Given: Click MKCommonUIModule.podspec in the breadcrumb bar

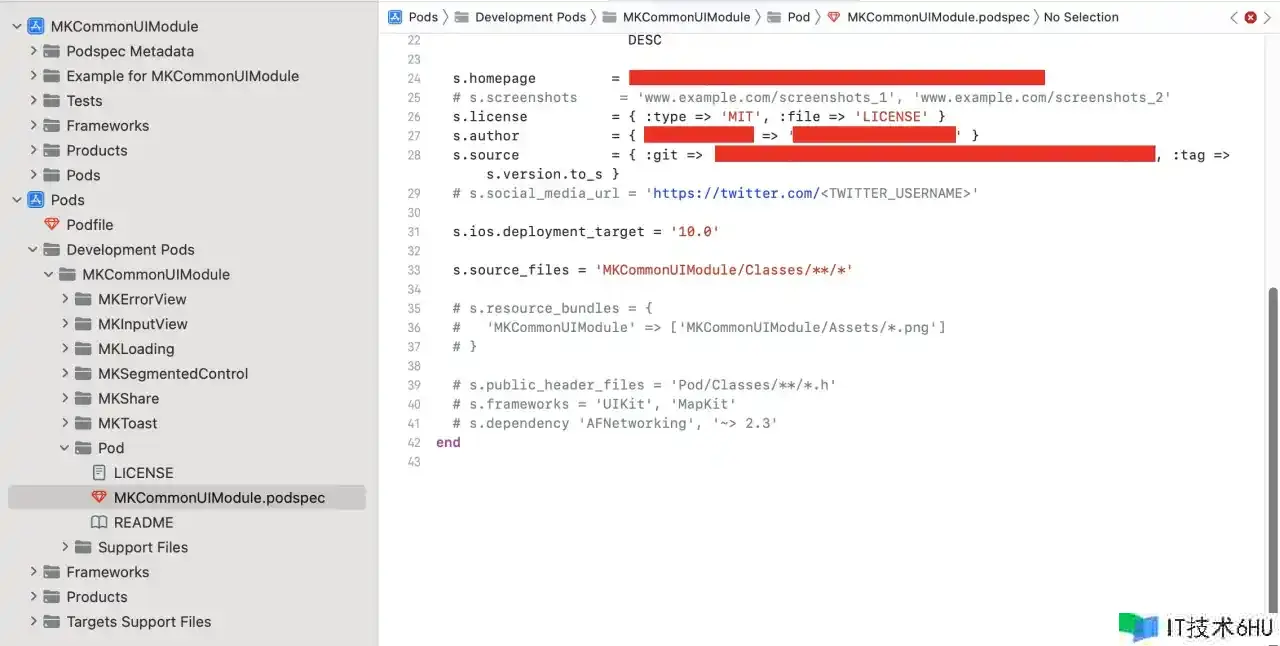Looking at the screenshot, I should pyautogui.click(x=937, y=17).
